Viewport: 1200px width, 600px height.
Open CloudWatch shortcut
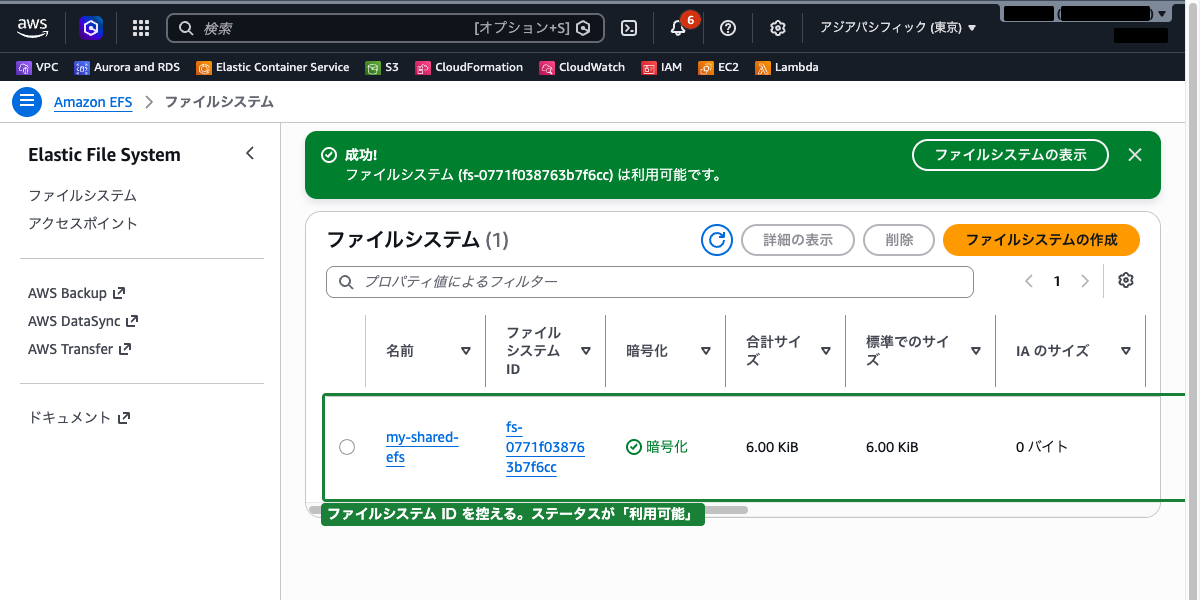582,67
